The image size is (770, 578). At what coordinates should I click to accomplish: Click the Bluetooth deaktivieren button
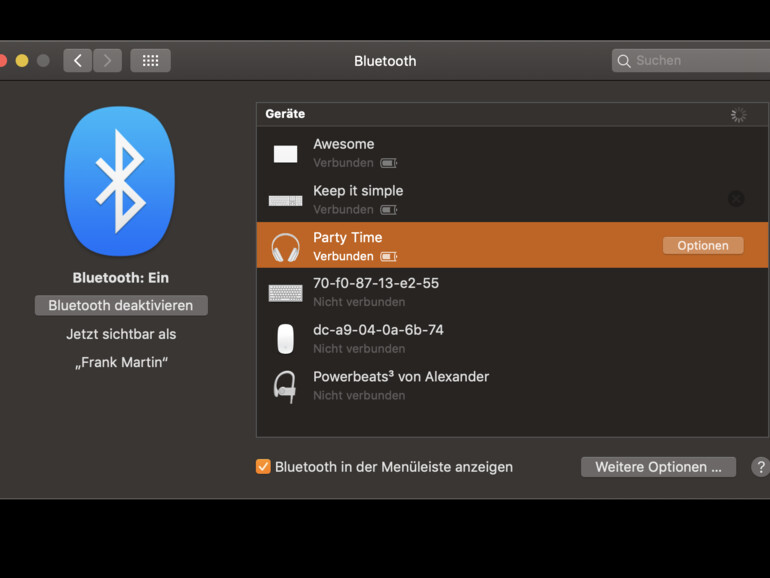click(x=121, y=305)
